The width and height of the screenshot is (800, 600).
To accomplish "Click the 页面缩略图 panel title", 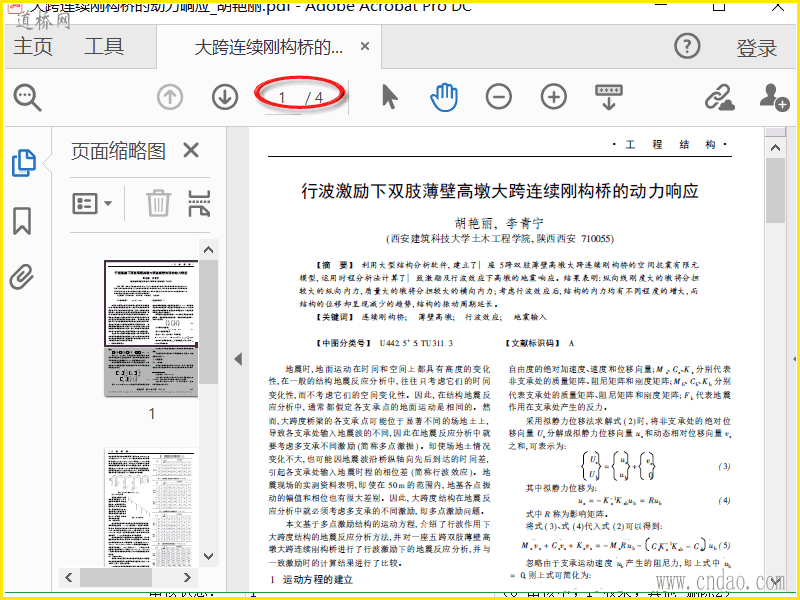I will 118,151.
